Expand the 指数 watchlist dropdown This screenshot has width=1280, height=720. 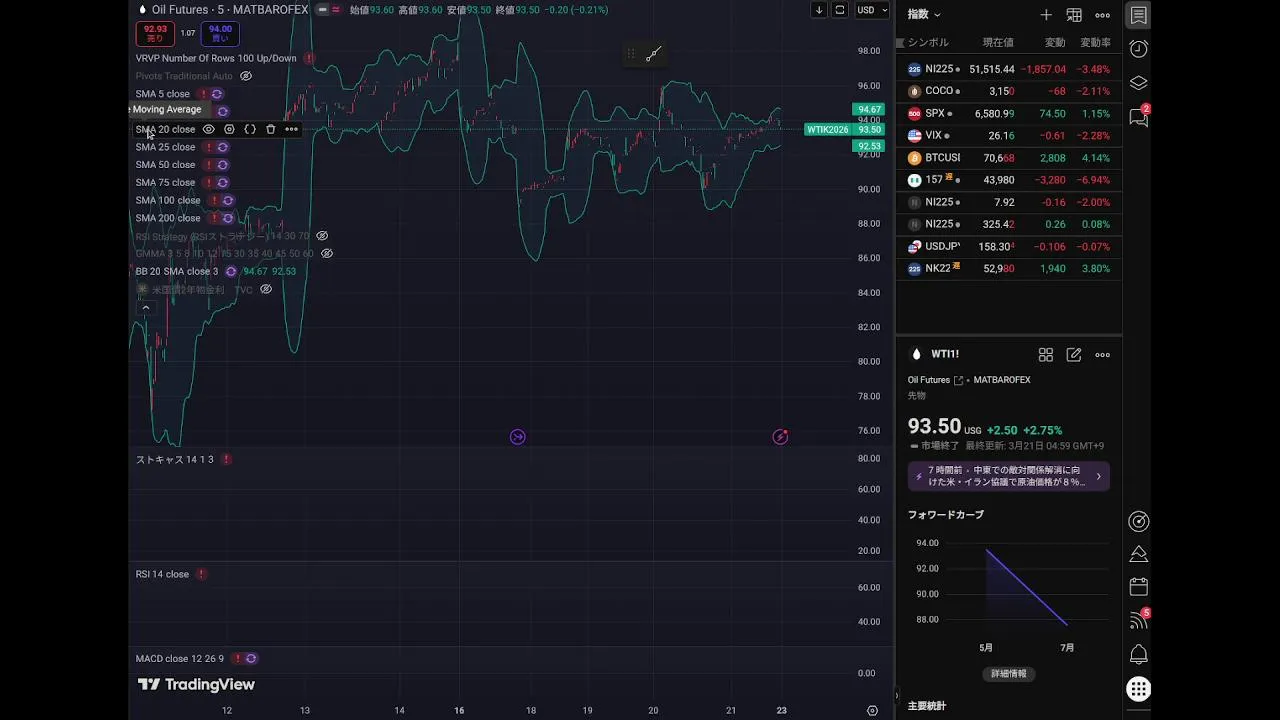(x=924, y=15)
